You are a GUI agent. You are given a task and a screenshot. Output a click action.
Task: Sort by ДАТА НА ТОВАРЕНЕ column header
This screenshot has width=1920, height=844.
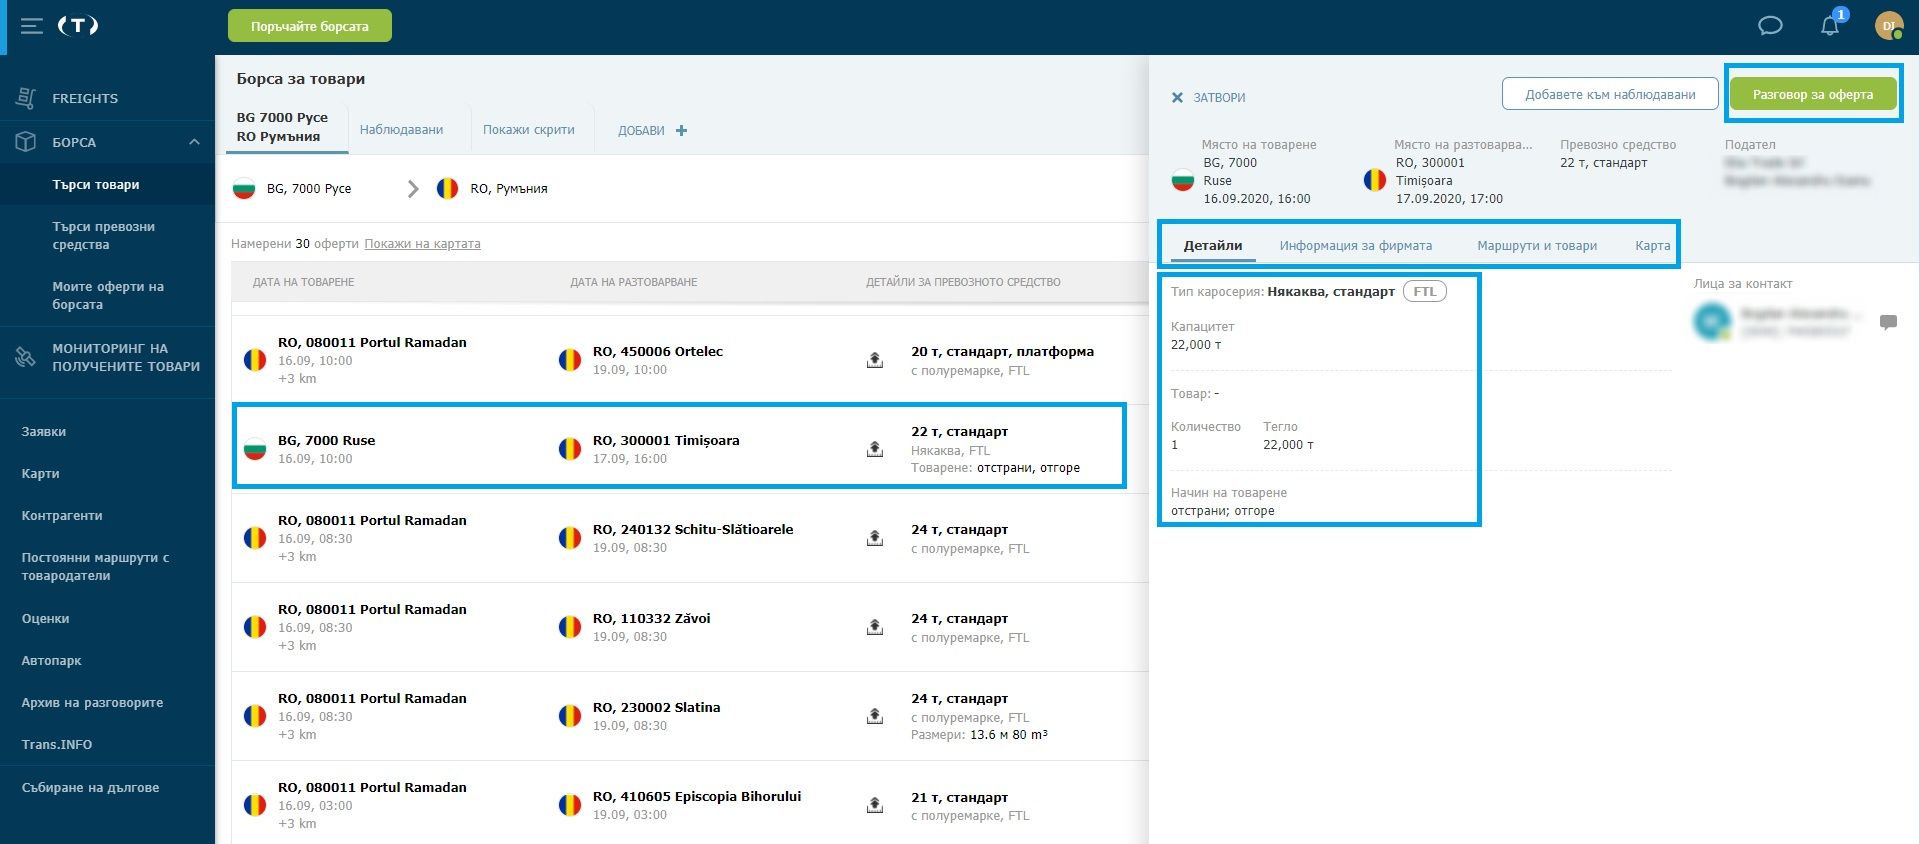coord(304,283)
